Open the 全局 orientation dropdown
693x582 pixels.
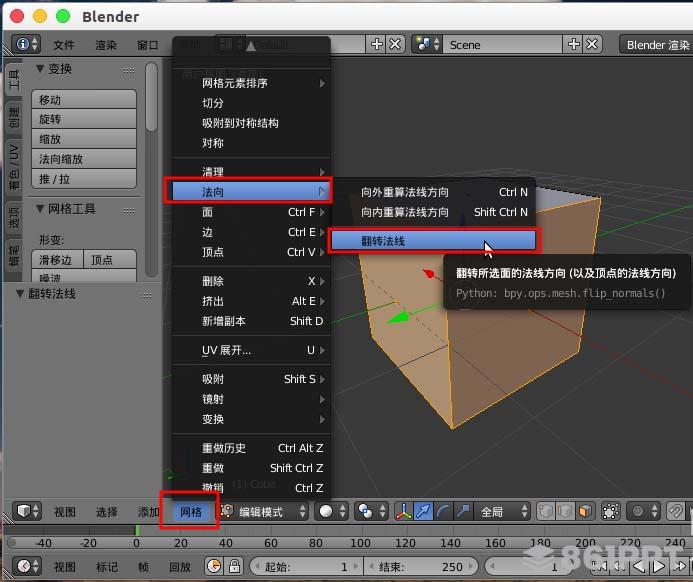(x=502, y=512)
